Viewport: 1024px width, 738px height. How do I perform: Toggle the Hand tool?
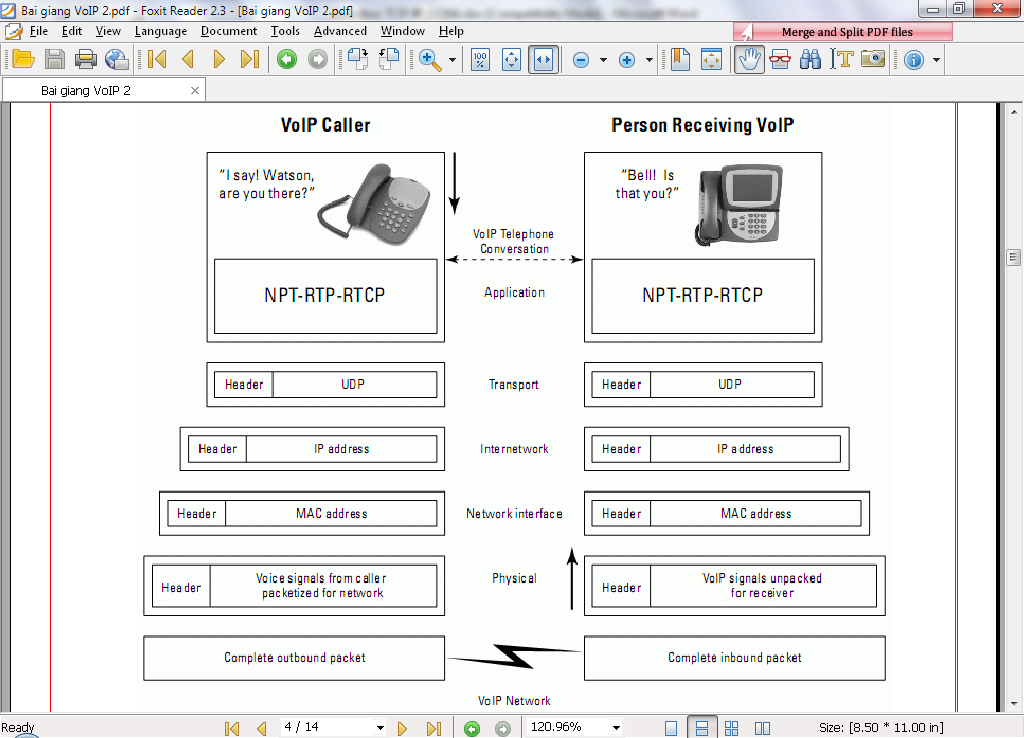pyautogui.click(x=749, y=59)
